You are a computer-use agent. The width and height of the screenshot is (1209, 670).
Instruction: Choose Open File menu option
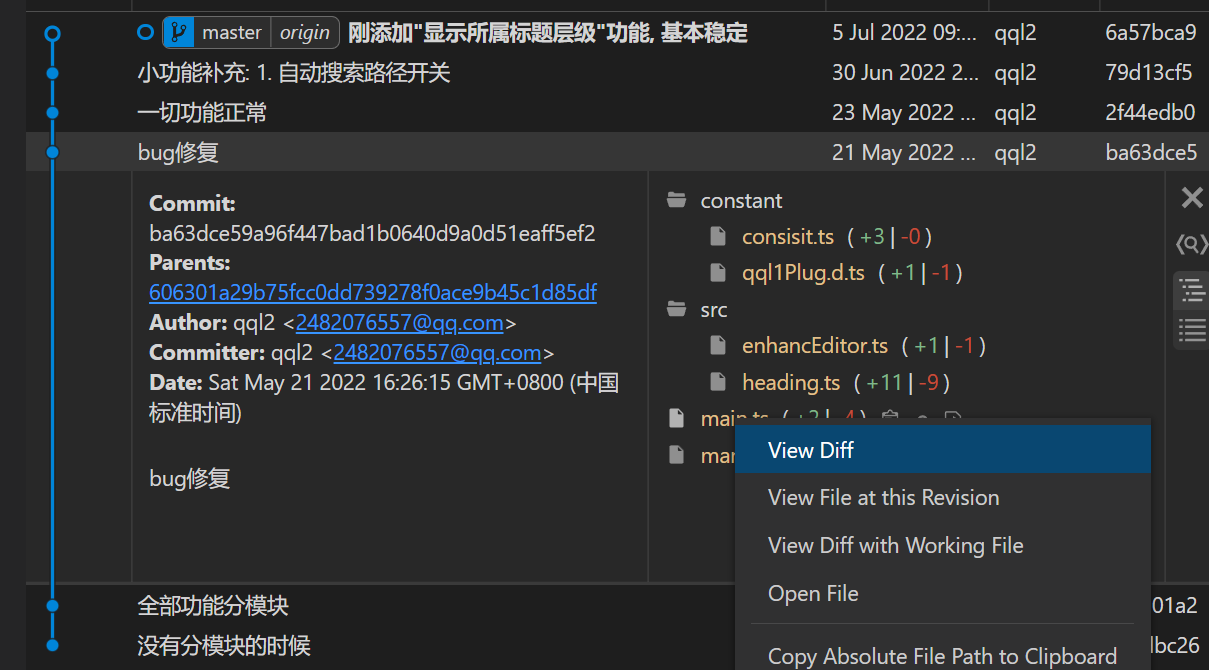pos(813,594)
